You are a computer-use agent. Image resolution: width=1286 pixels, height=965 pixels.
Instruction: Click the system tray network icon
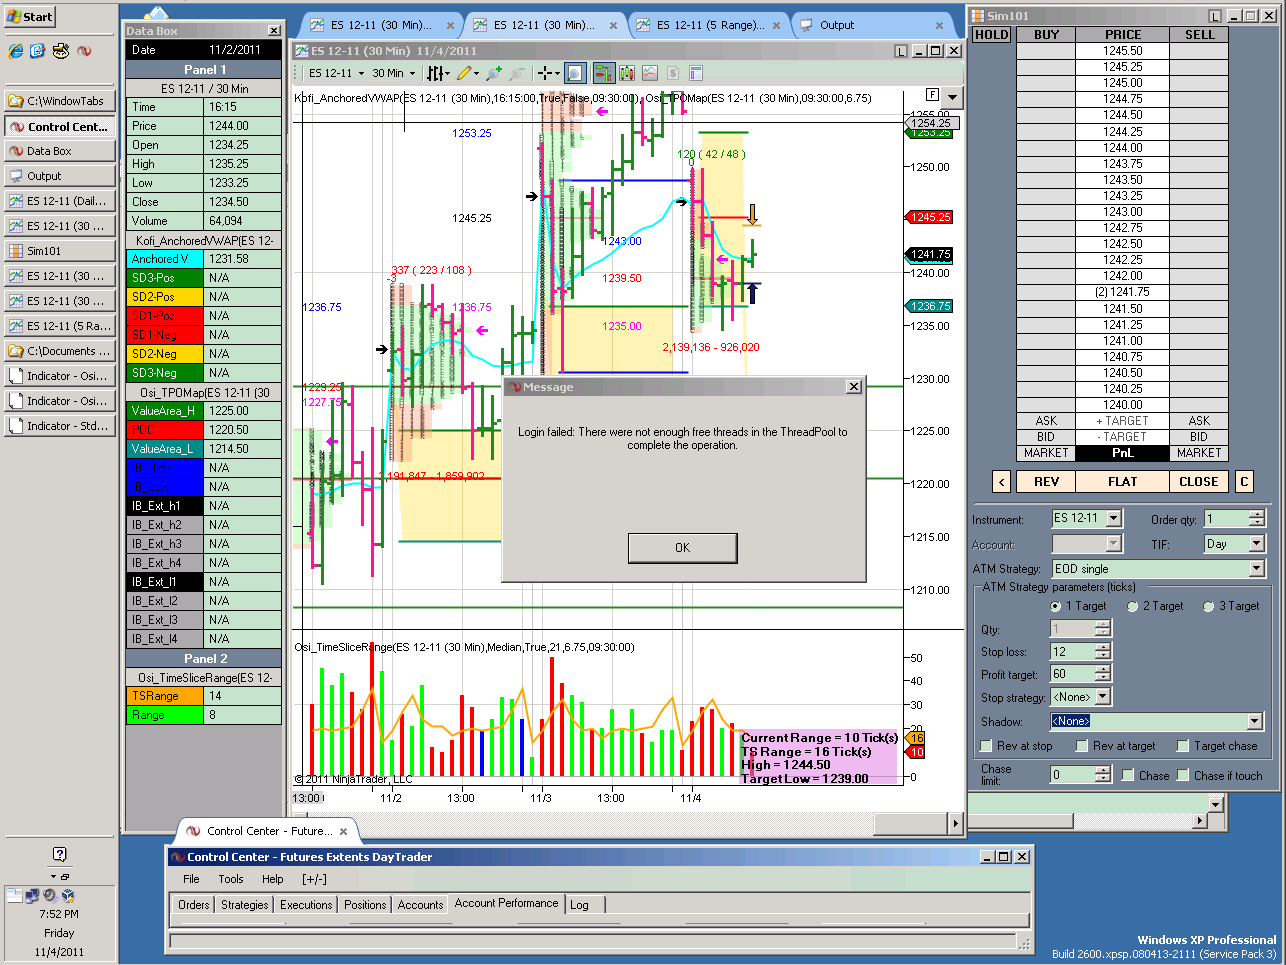(x=32, y=895)
